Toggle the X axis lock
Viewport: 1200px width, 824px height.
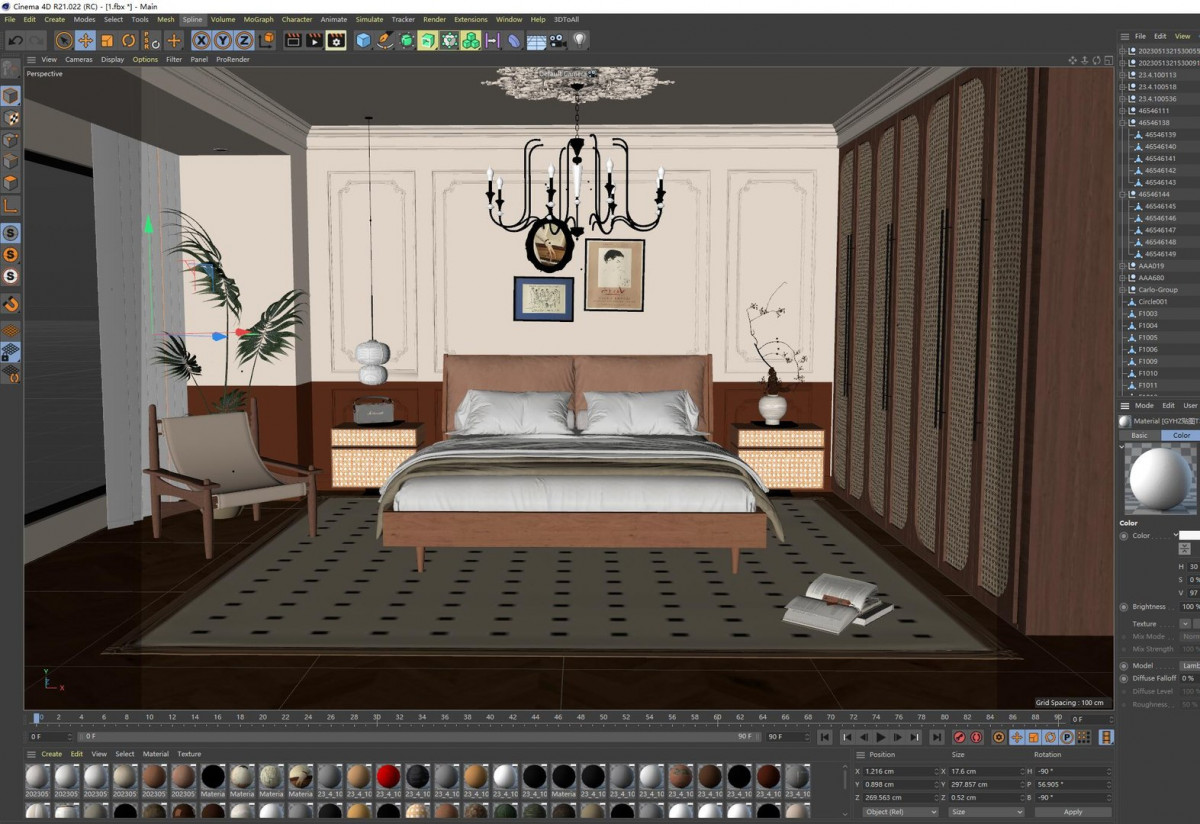click(201, 41)
